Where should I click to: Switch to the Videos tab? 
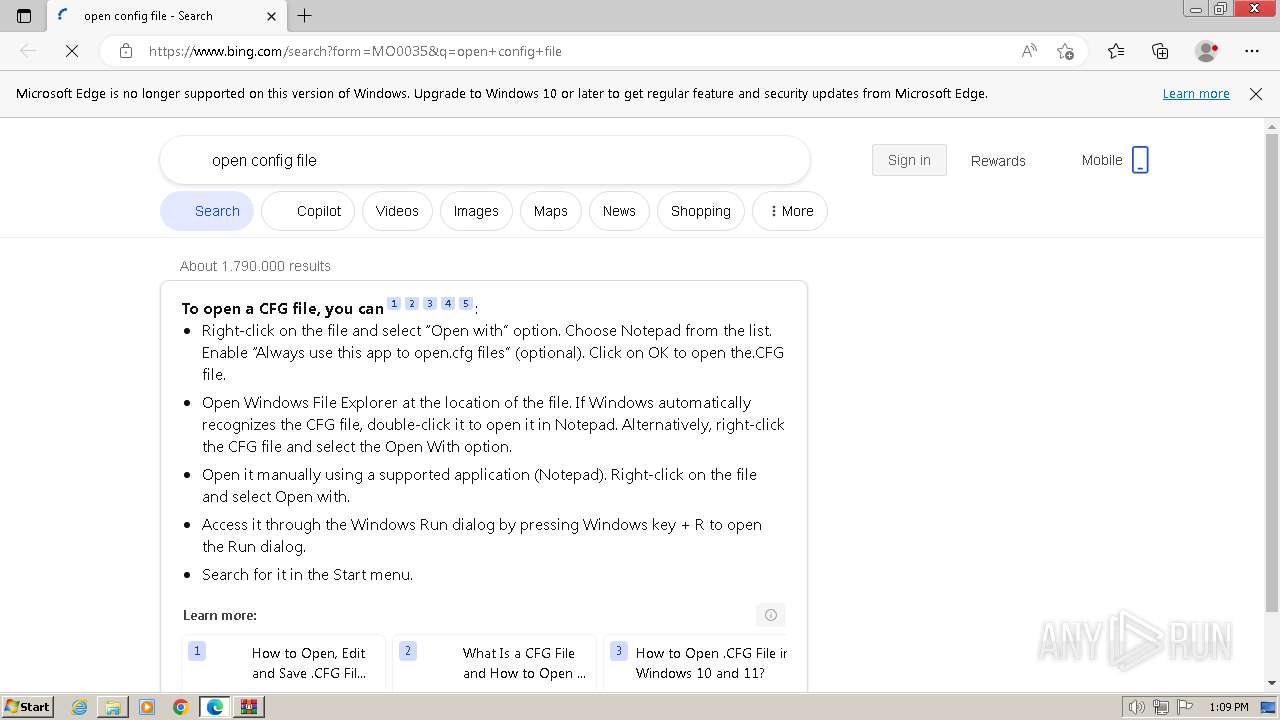point(397,211)
